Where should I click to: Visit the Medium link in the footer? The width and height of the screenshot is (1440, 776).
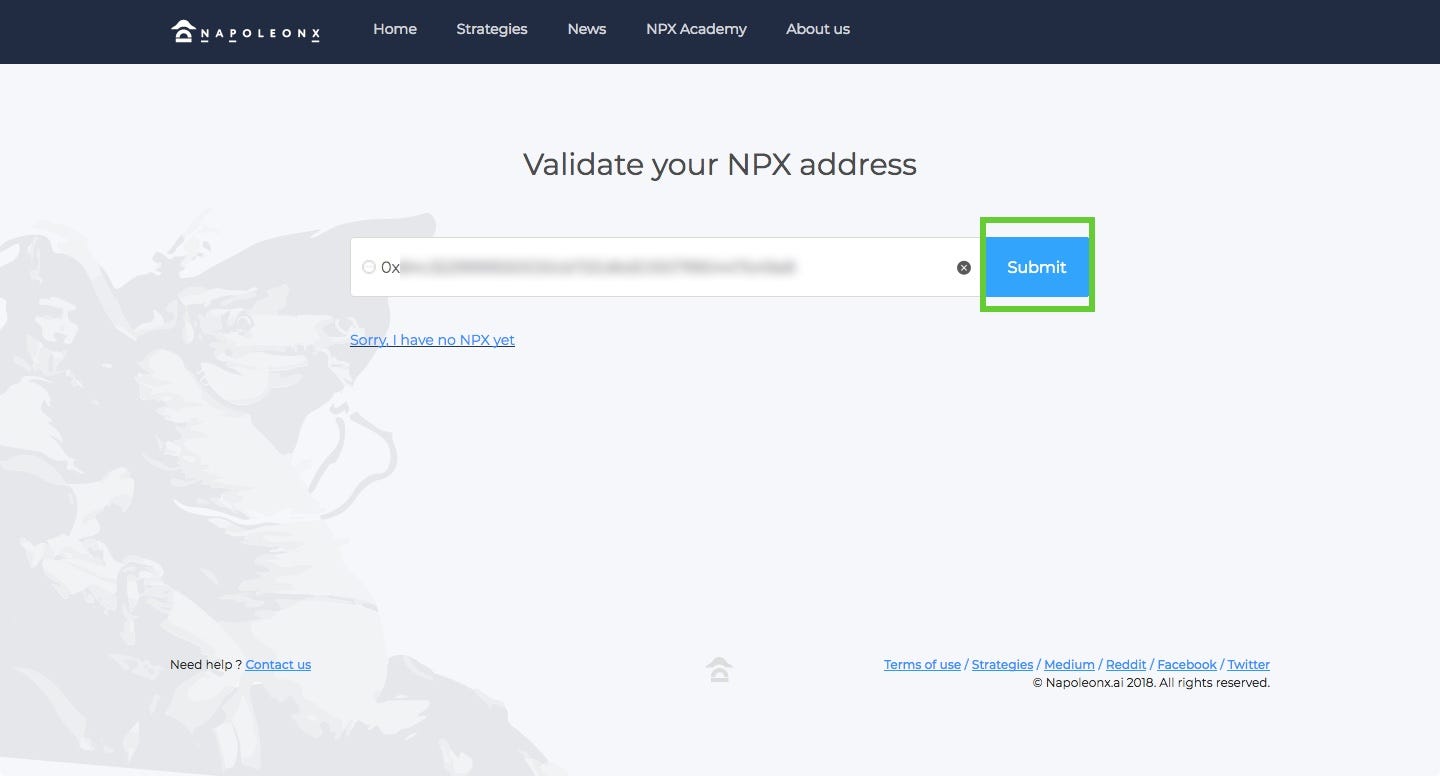[x=1069, y=664]
